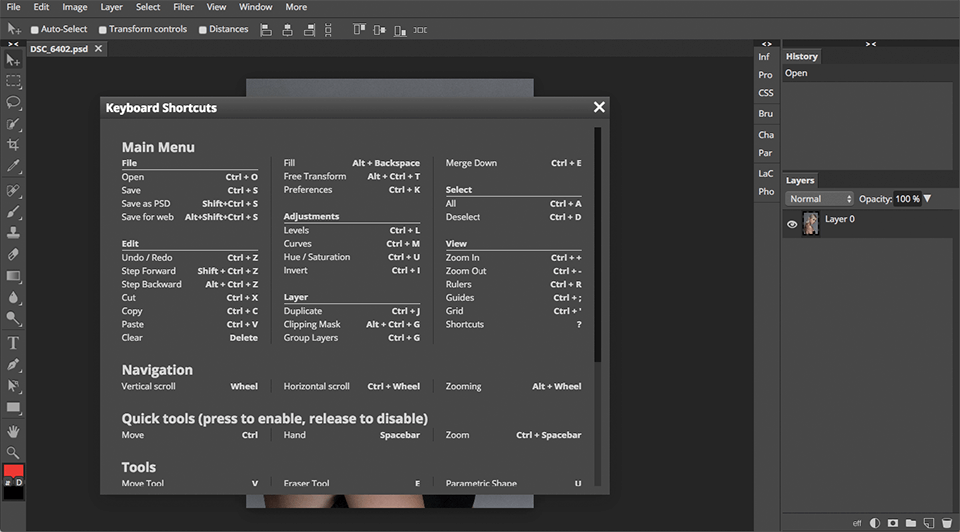The width and height of the screenshot is (960, 532).
Task: Click the delete layer trash icon
Action: point(946,522)
